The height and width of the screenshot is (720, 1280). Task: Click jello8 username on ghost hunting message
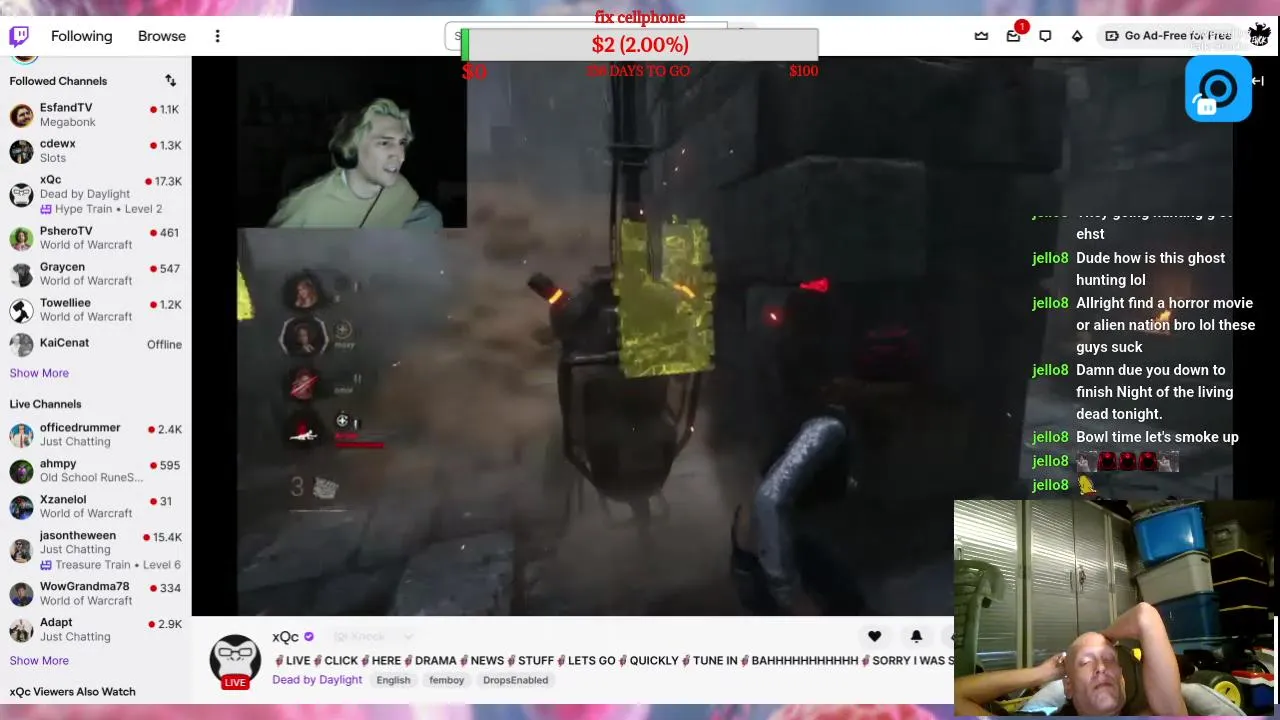coord(1050,258)
